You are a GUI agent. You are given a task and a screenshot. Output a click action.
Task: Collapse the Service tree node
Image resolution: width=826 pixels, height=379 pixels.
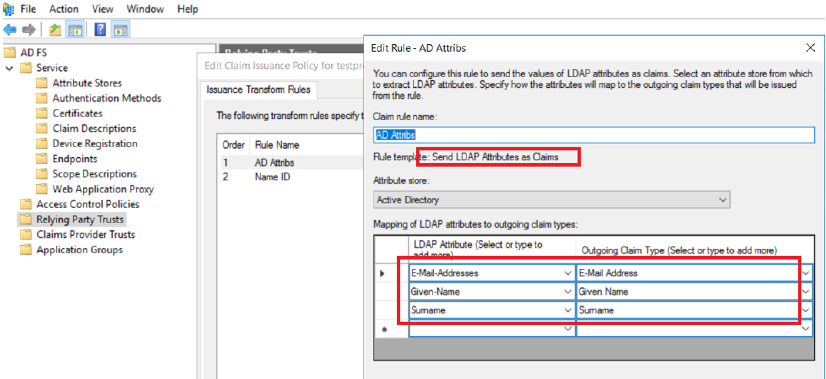[x=9, y=68]
